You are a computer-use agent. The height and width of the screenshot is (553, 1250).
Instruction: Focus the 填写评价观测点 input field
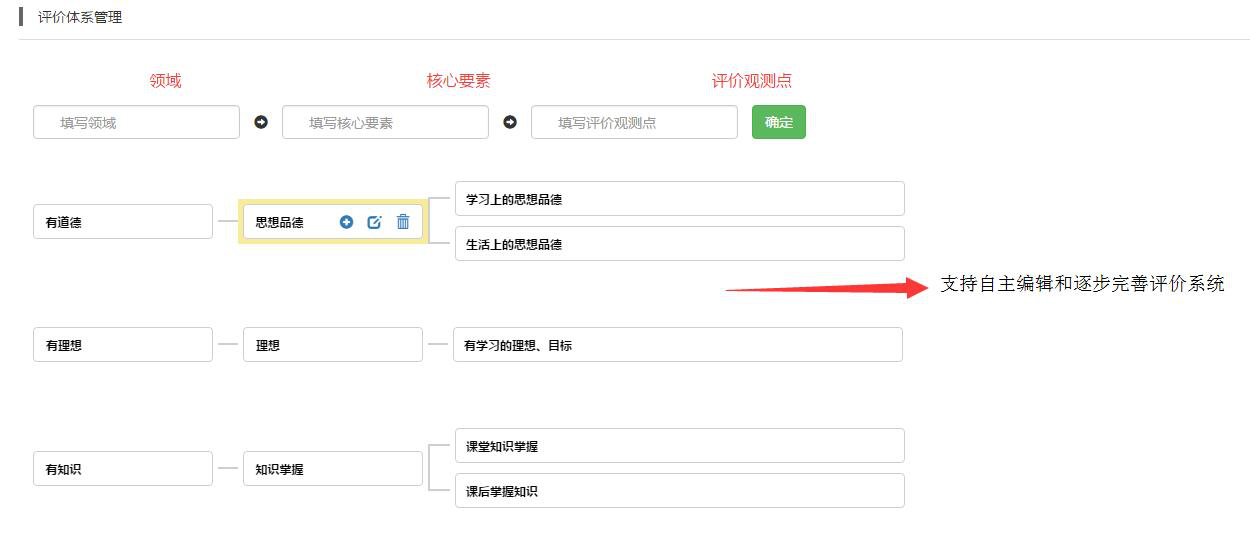click(x=634, y=122)
